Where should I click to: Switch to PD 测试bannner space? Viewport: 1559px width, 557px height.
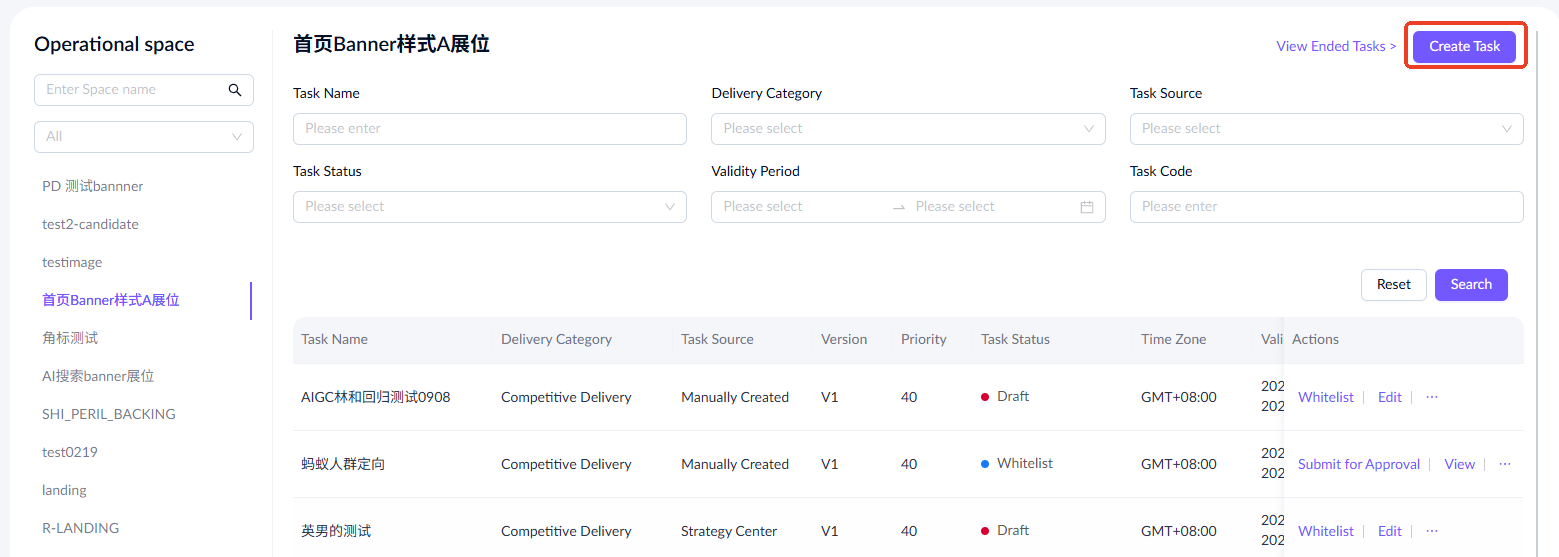[x=93, y=186]
